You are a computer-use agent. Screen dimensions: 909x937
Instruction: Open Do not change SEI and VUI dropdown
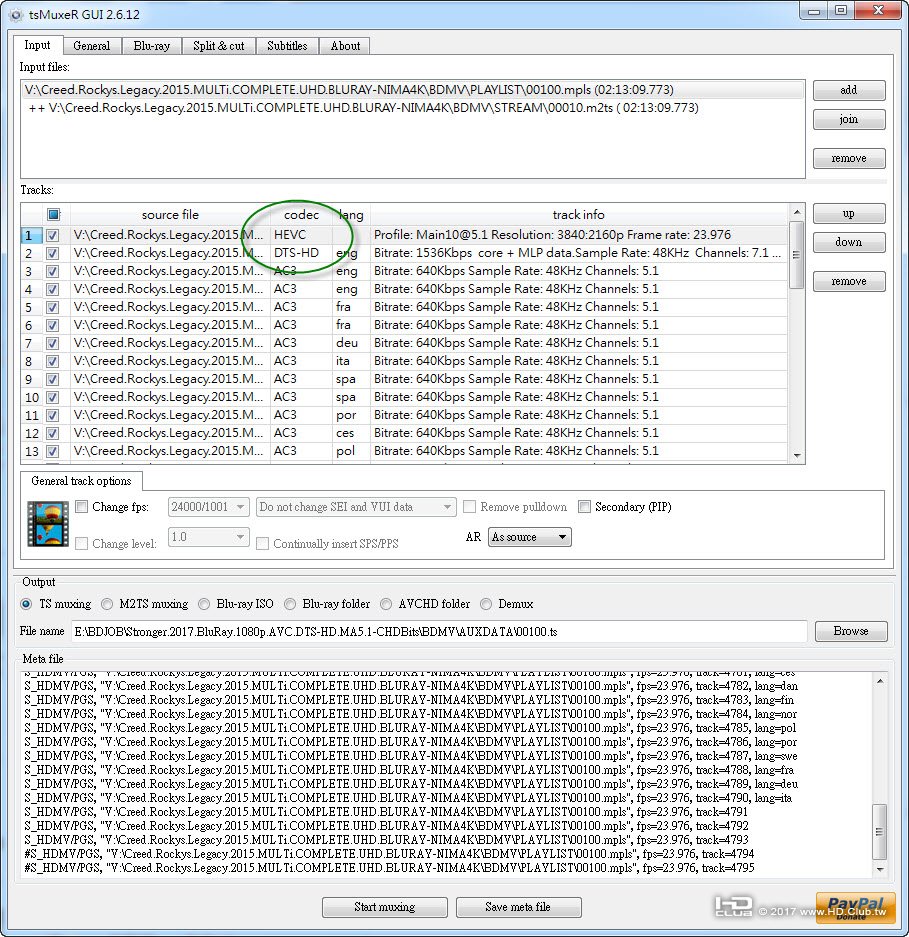pos(356,507)
